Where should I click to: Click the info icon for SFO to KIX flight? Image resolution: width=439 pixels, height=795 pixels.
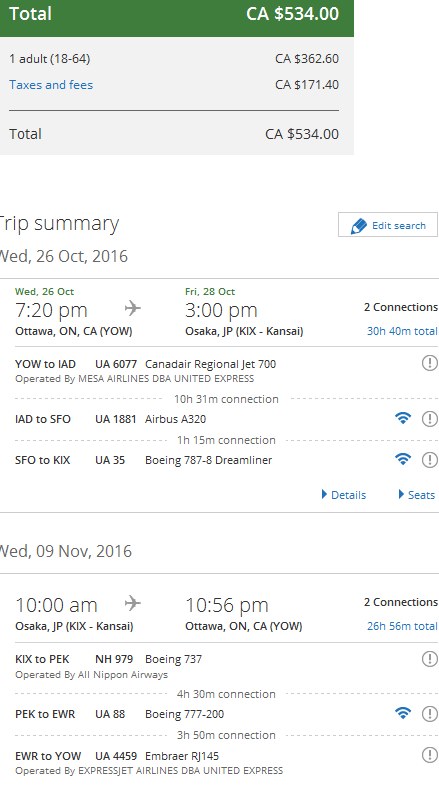429,459
